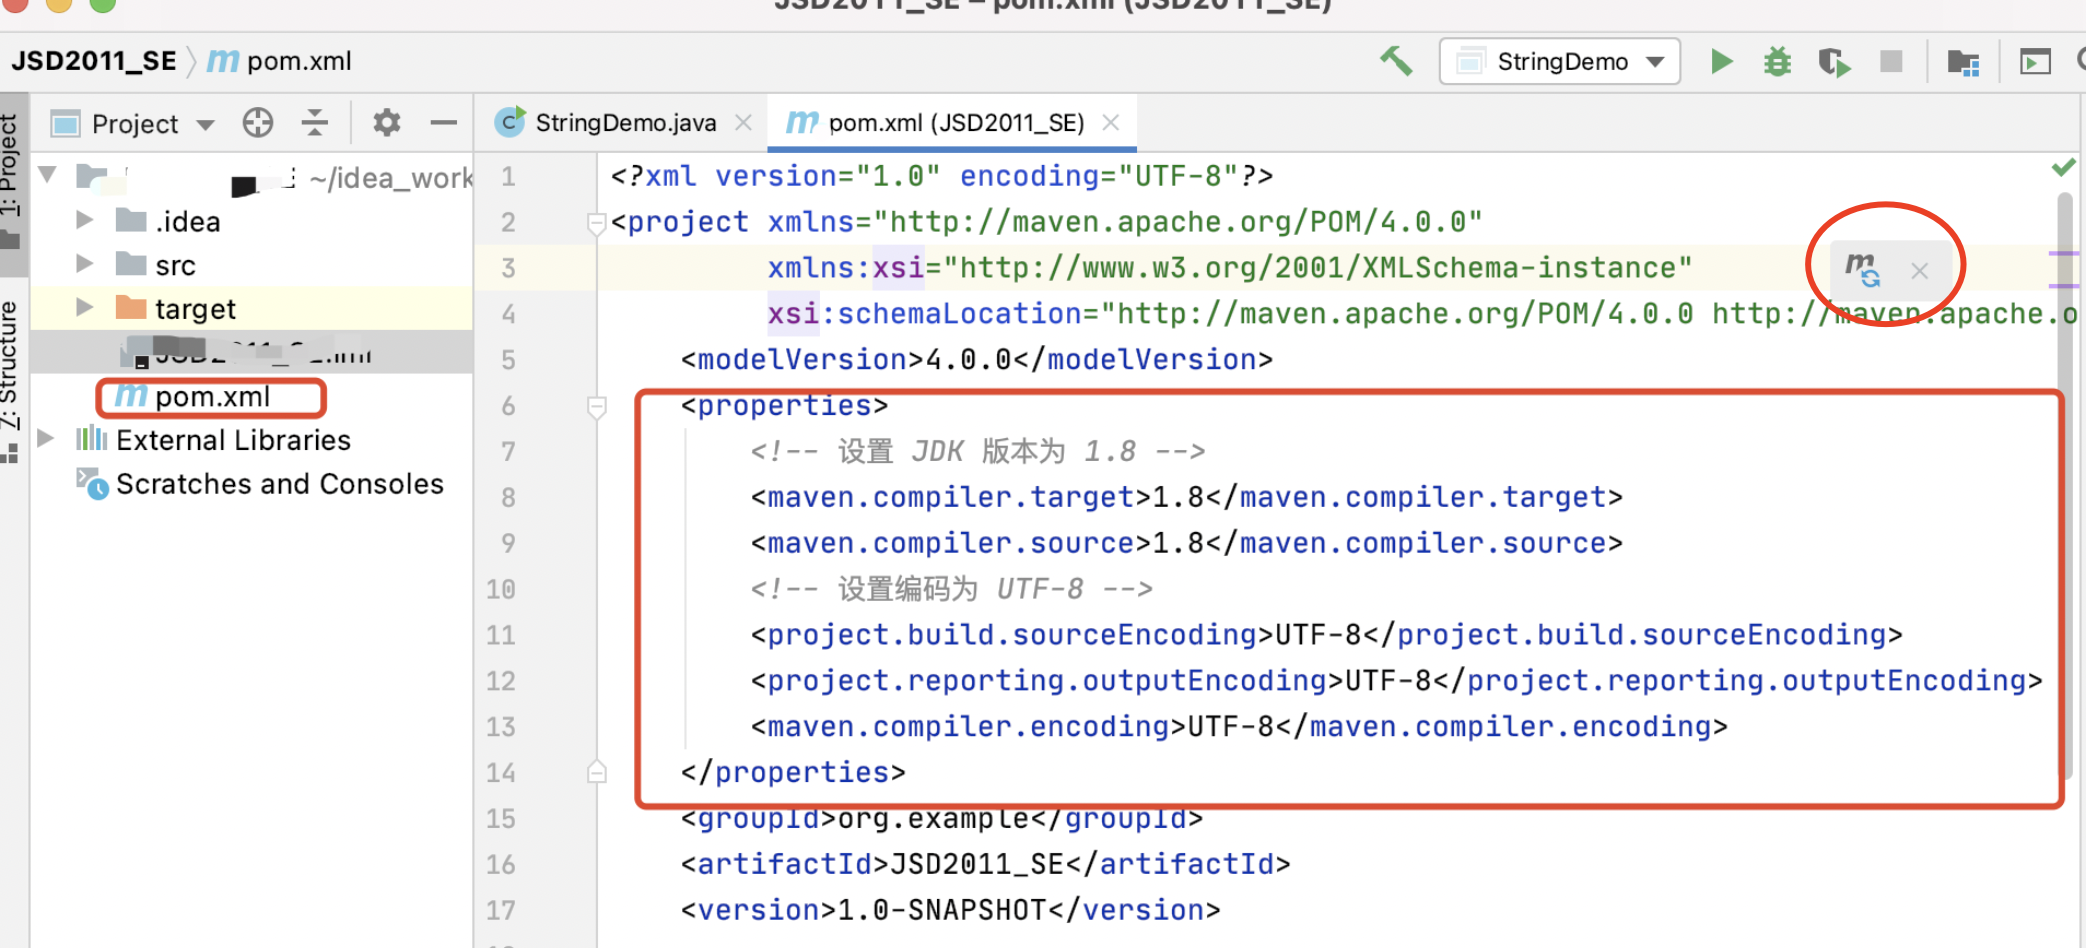
Task: Select pom.xml in the Project tree
Action: click(211, 396)
